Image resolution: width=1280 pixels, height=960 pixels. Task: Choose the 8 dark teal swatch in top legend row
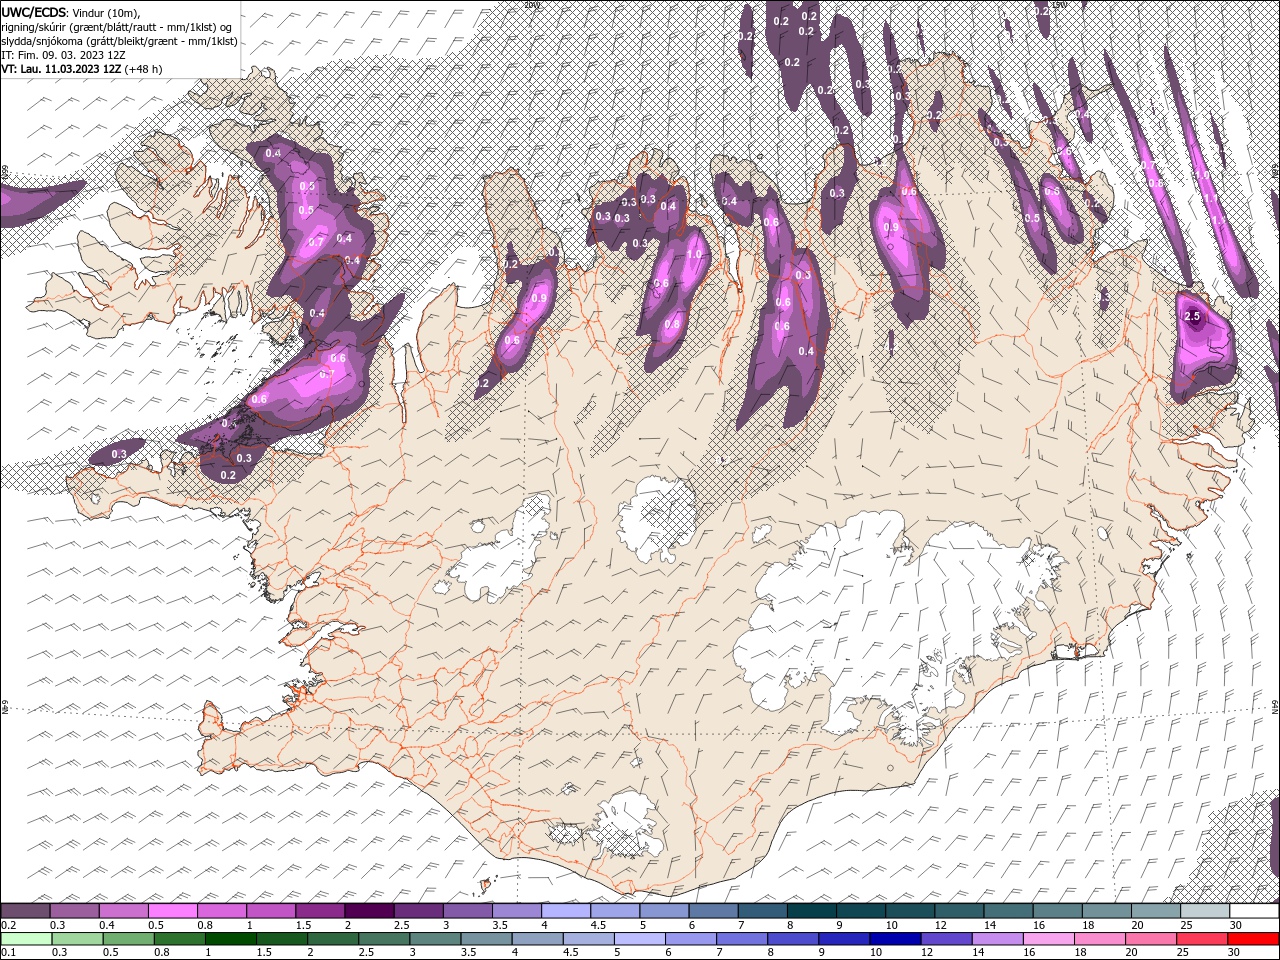coord(812,911)
